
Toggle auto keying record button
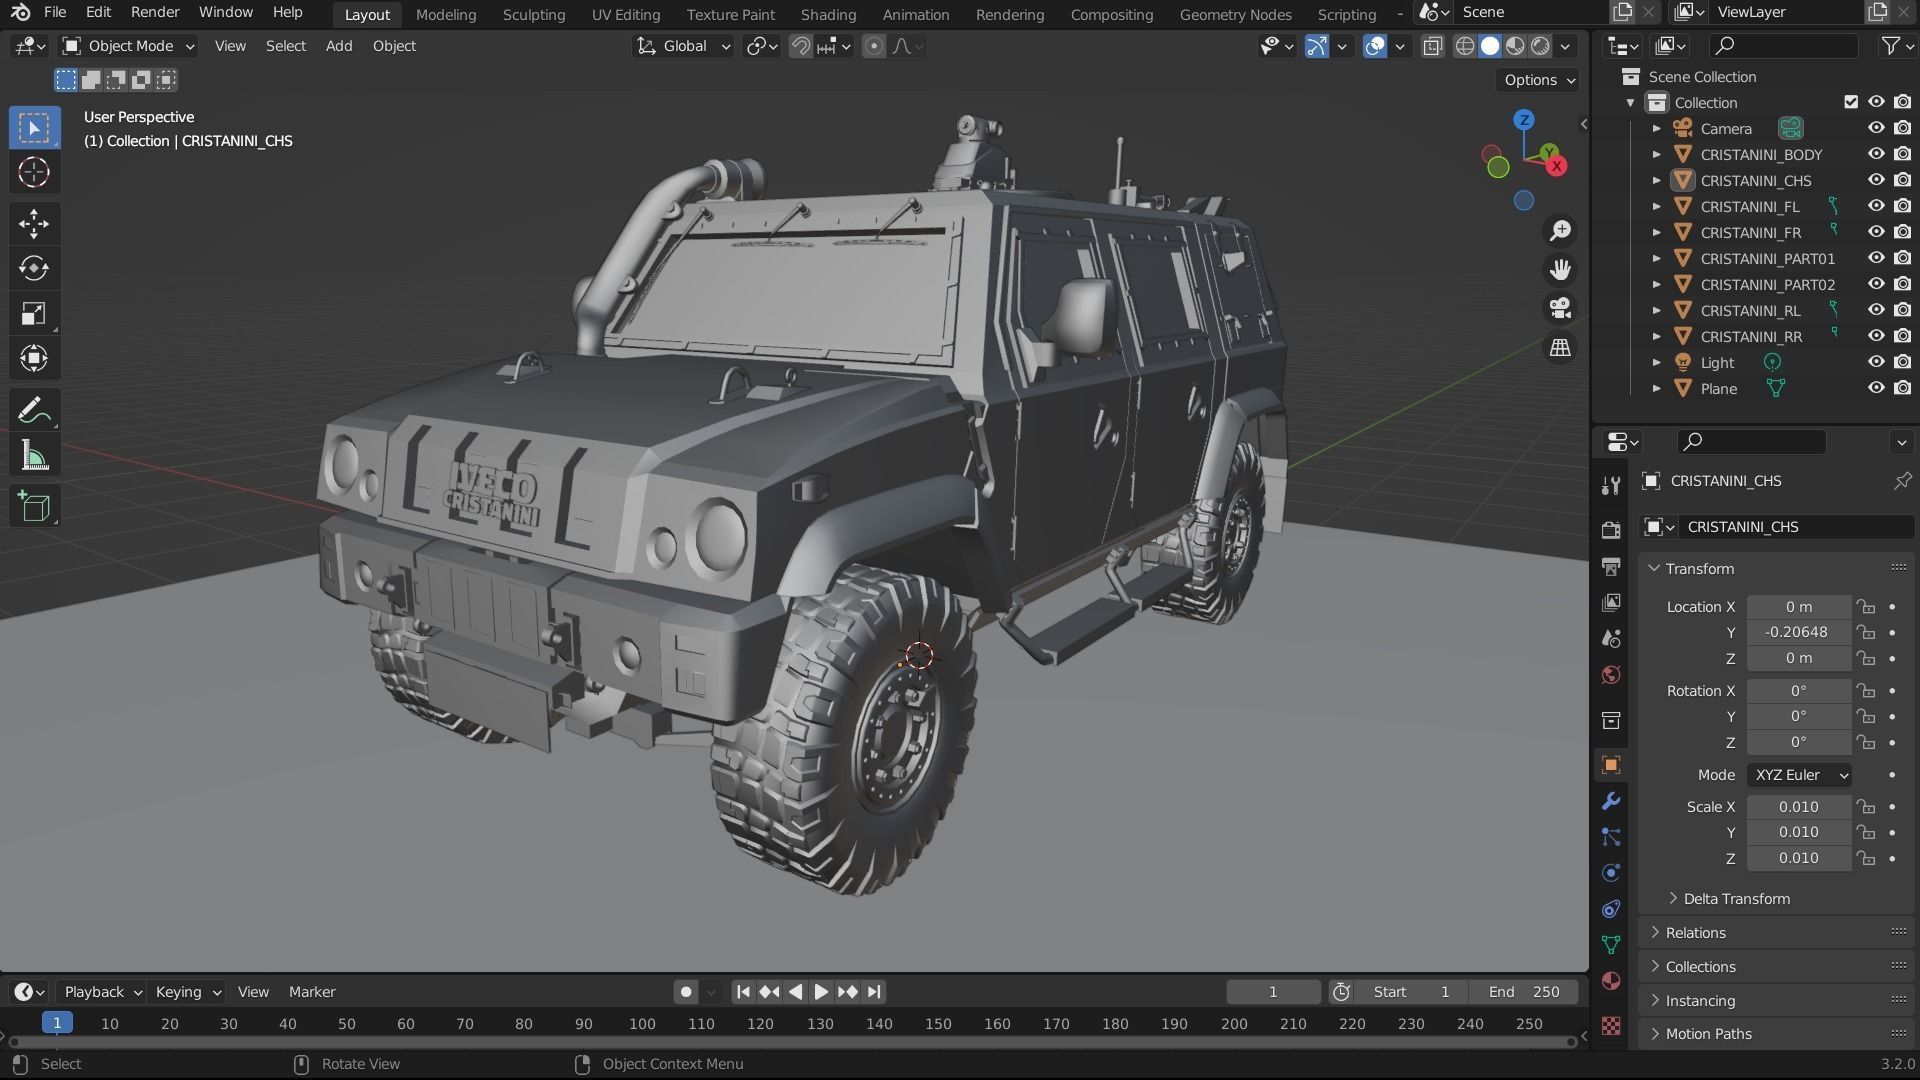(x=685, y=992)
